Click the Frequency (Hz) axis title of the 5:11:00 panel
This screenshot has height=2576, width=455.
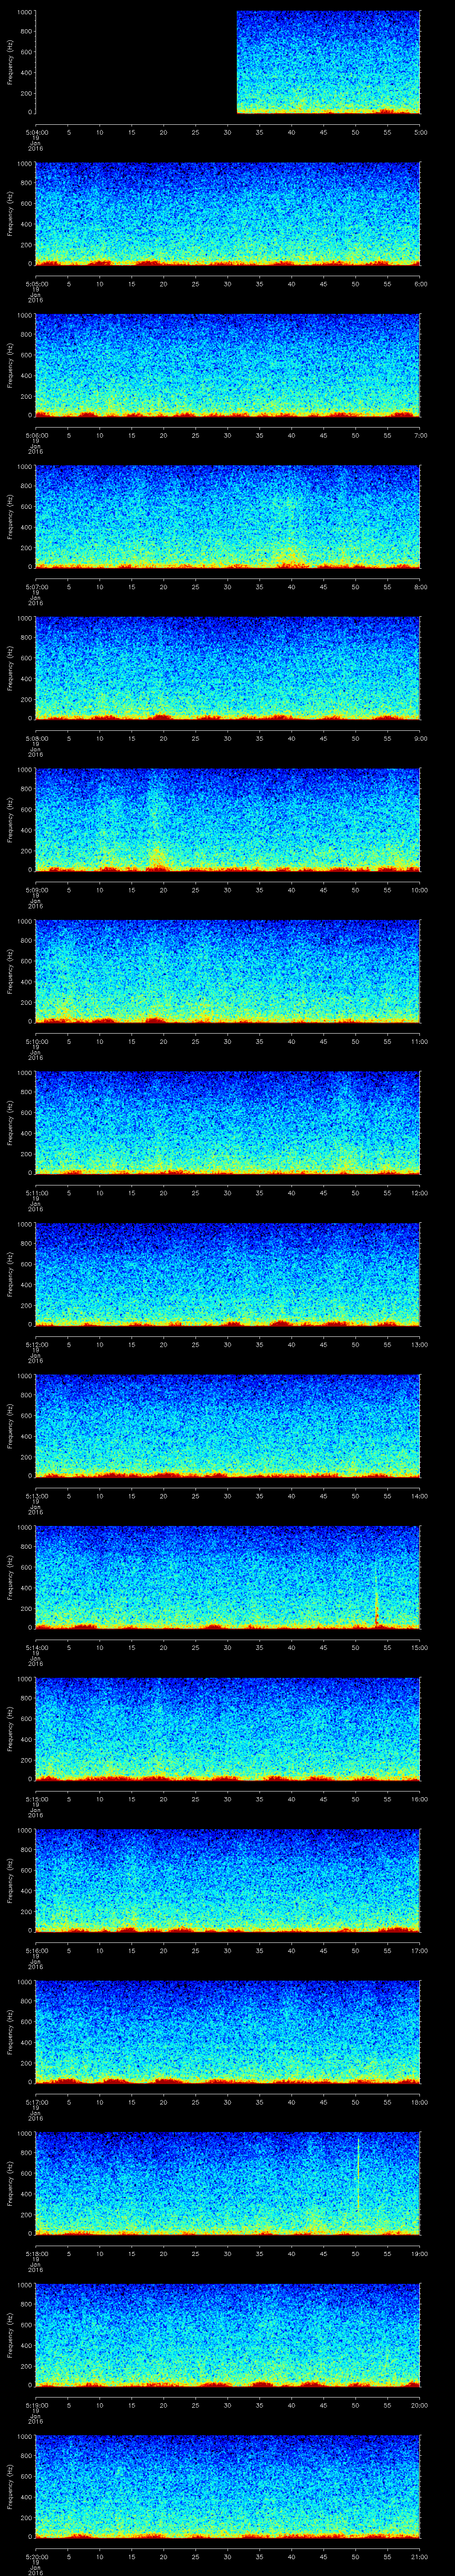(x=10, y=1123)
